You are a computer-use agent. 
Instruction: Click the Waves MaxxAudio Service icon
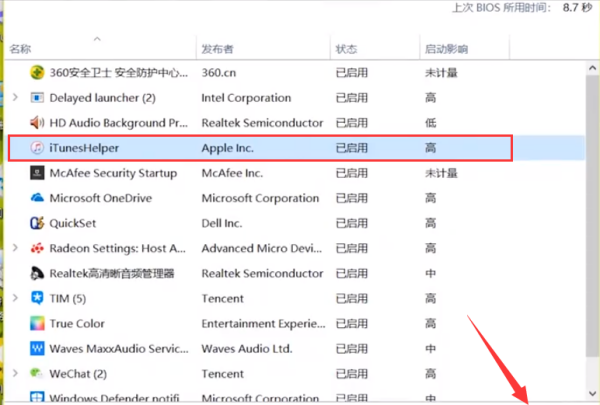(x=37, y=348)
